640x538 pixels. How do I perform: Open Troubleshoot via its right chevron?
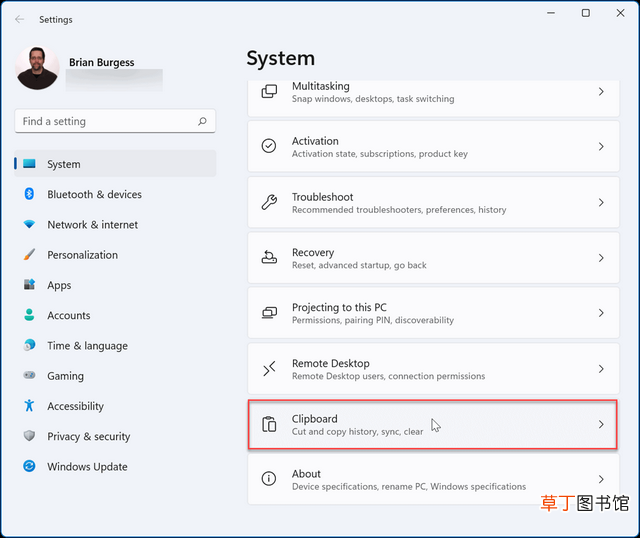click(x=601, y=202)
